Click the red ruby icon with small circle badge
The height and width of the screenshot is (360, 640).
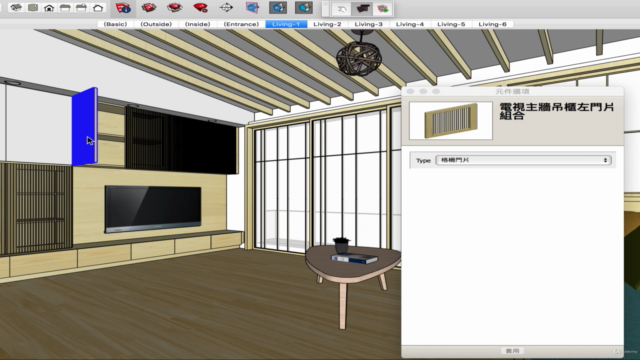pos(200,7)
